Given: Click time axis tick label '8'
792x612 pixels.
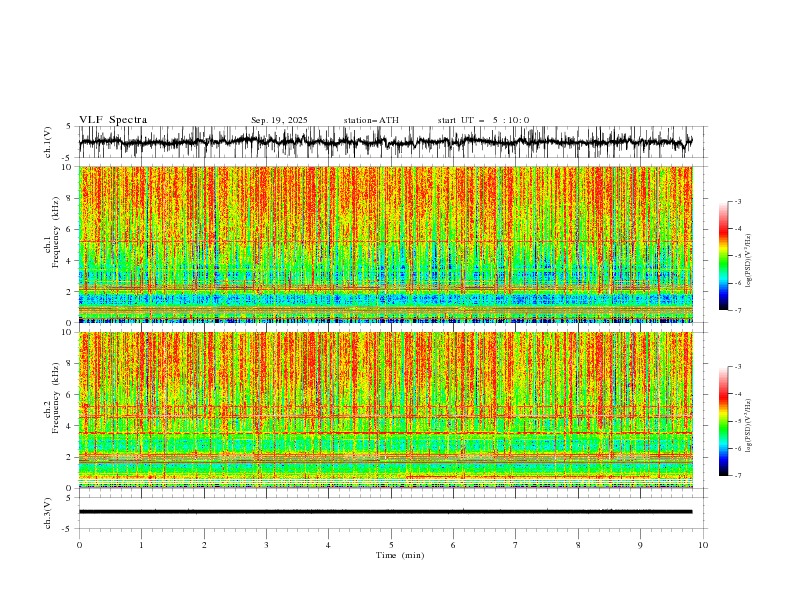Looking at the screenshot, I should click(578, 545).
